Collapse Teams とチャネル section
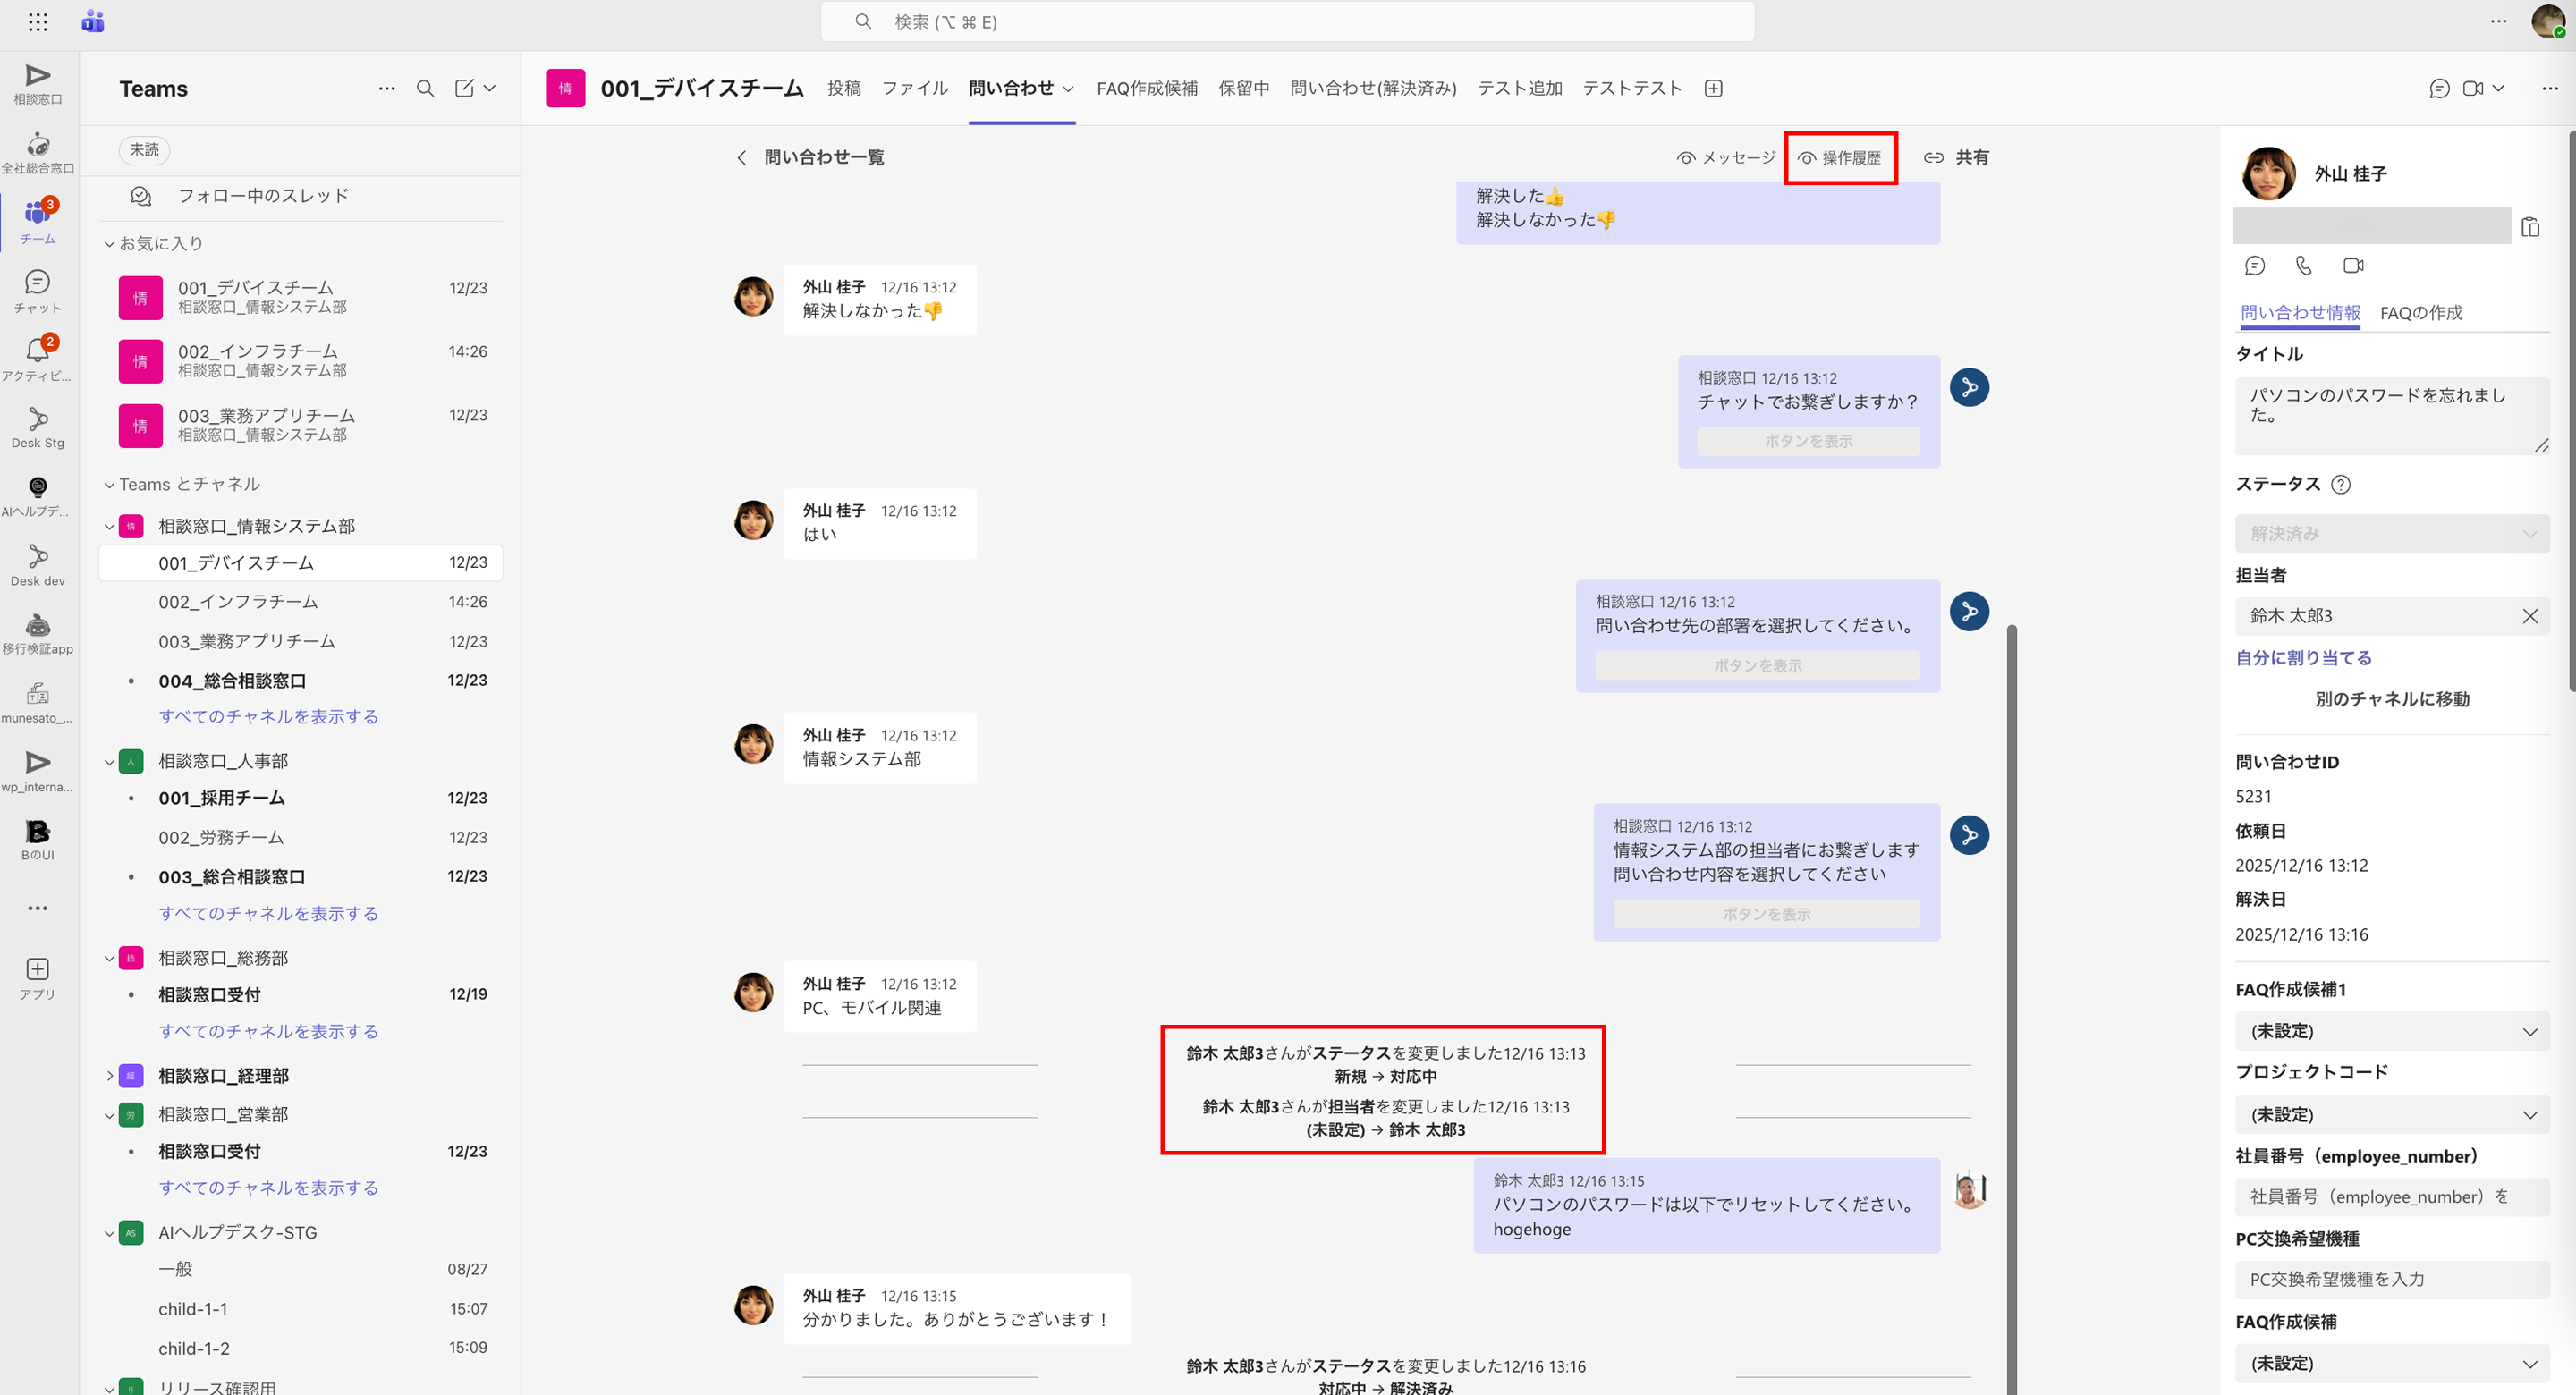 tap(109, 485)
